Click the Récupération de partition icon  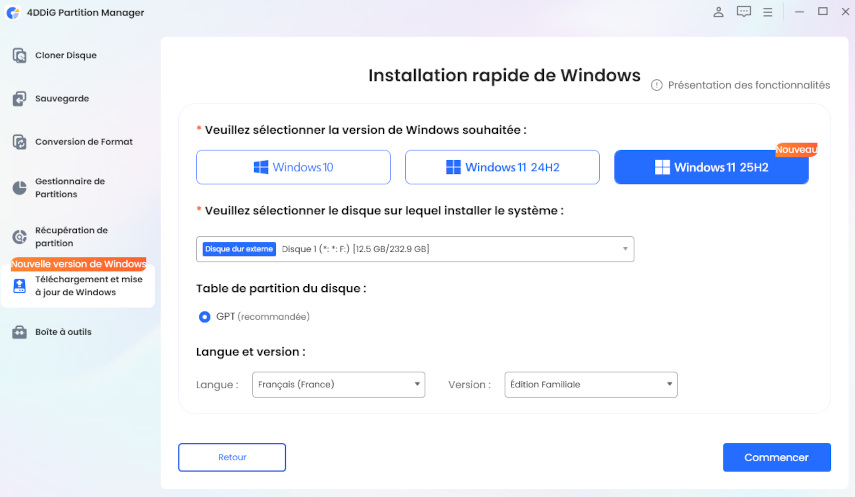coord(20,237)
